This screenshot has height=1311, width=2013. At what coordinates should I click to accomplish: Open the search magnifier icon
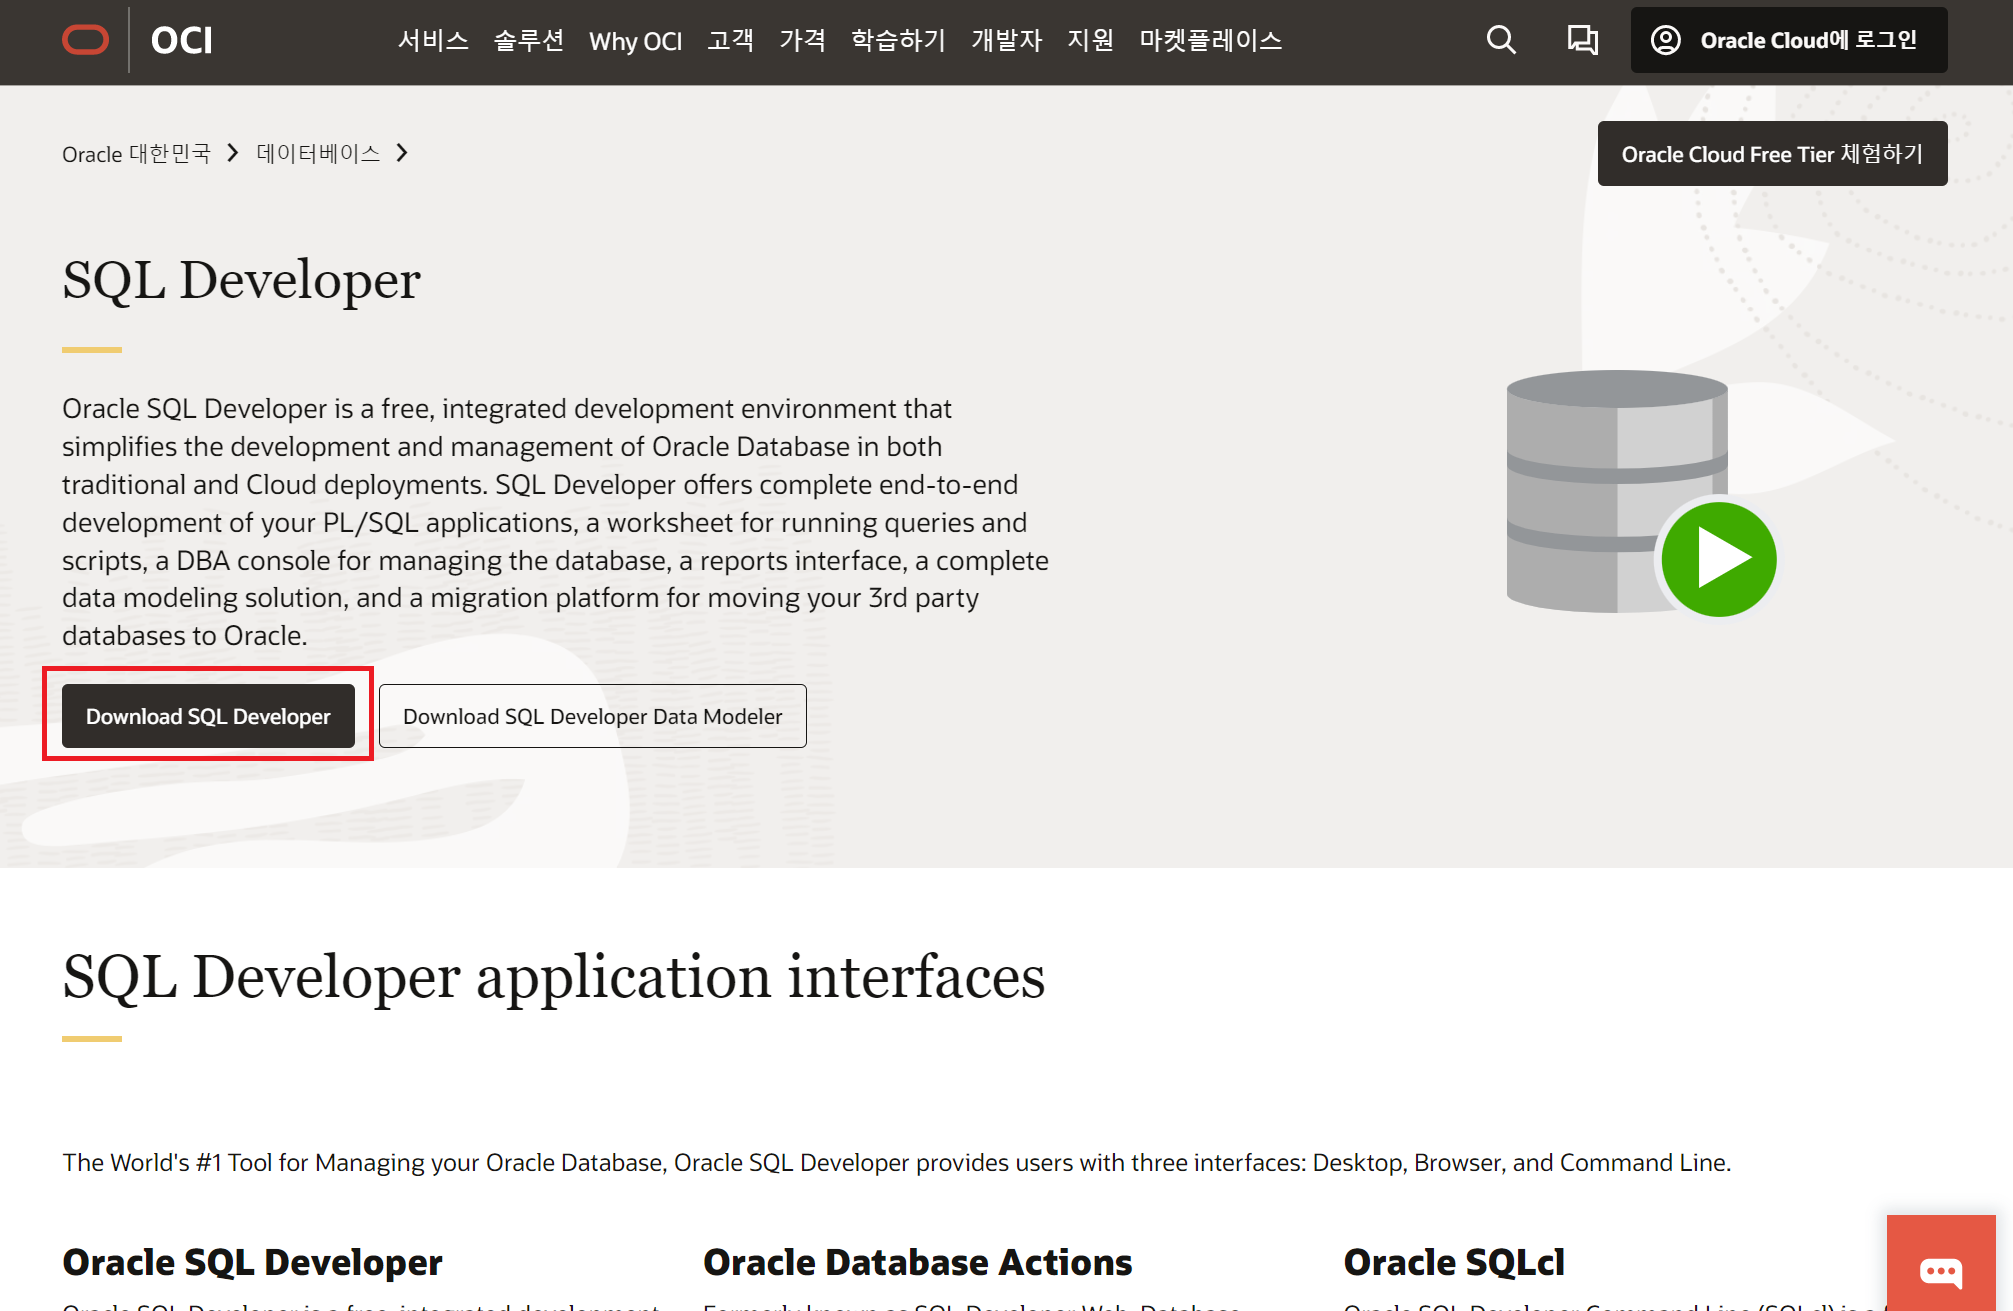coord(1500,40)
